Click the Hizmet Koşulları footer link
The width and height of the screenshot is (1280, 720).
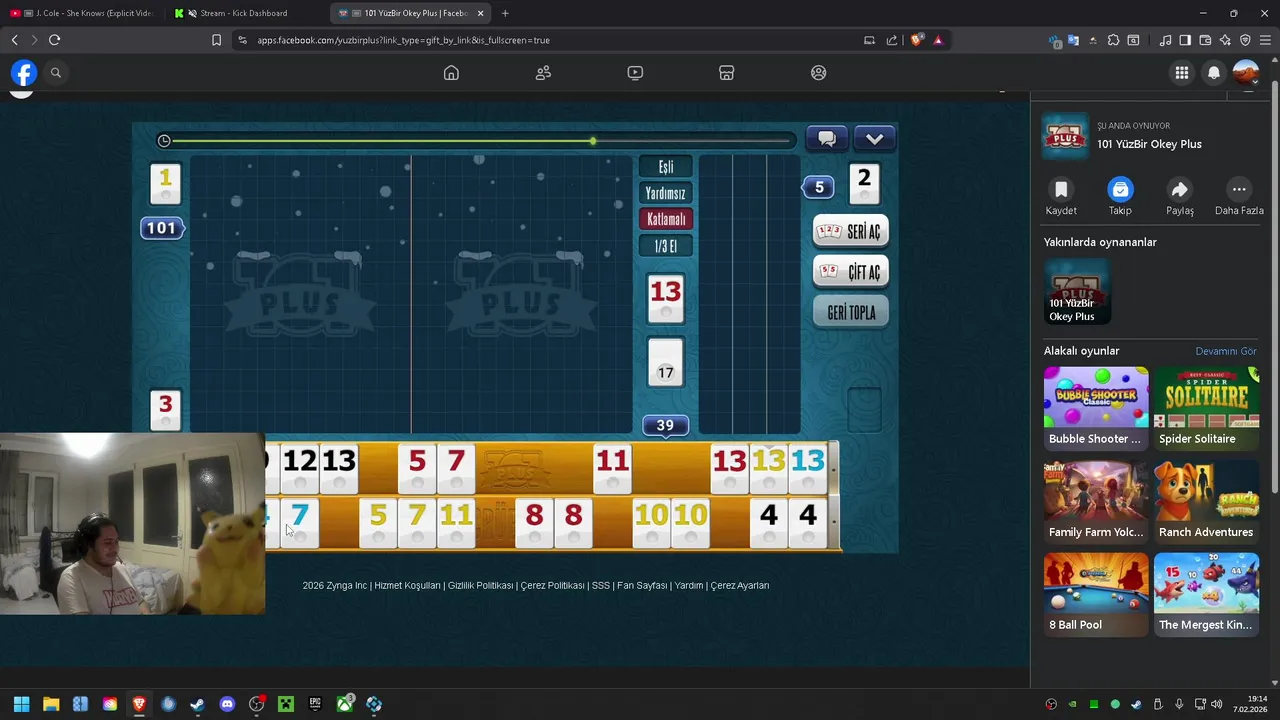pos(407,586)
